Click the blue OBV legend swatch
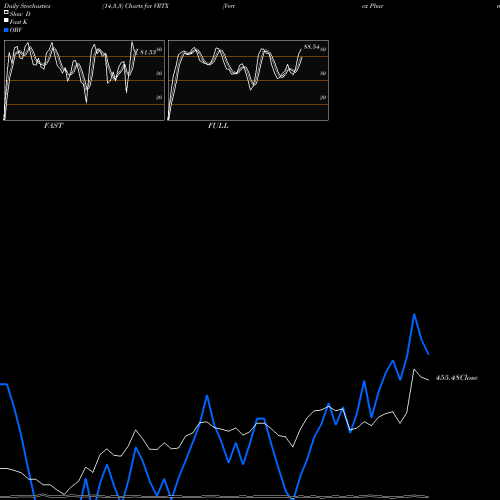The image size is (500, 500). click(6, 30)
